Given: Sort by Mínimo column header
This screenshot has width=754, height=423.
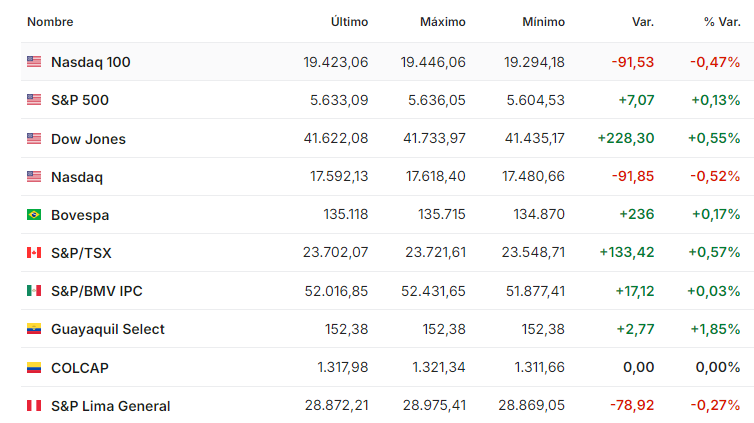Looking at the screenshot, I should tap(543, 22).
